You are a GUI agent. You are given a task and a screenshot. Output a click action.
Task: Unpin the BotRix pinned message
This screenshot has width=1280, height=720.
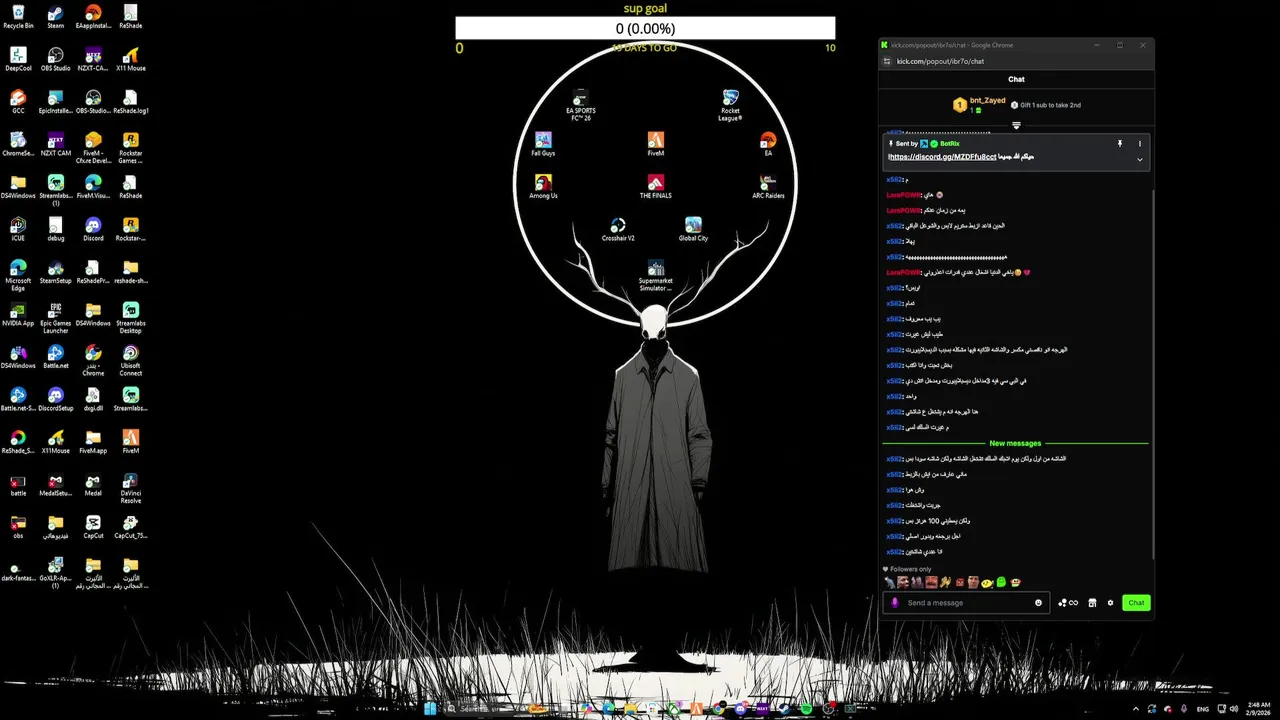click(x=1120, y=144)
